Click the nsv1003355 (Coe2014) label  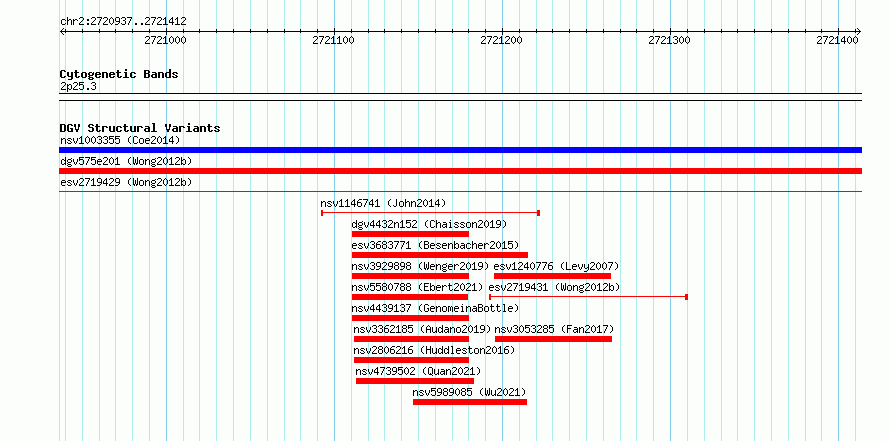click(120, 140)
